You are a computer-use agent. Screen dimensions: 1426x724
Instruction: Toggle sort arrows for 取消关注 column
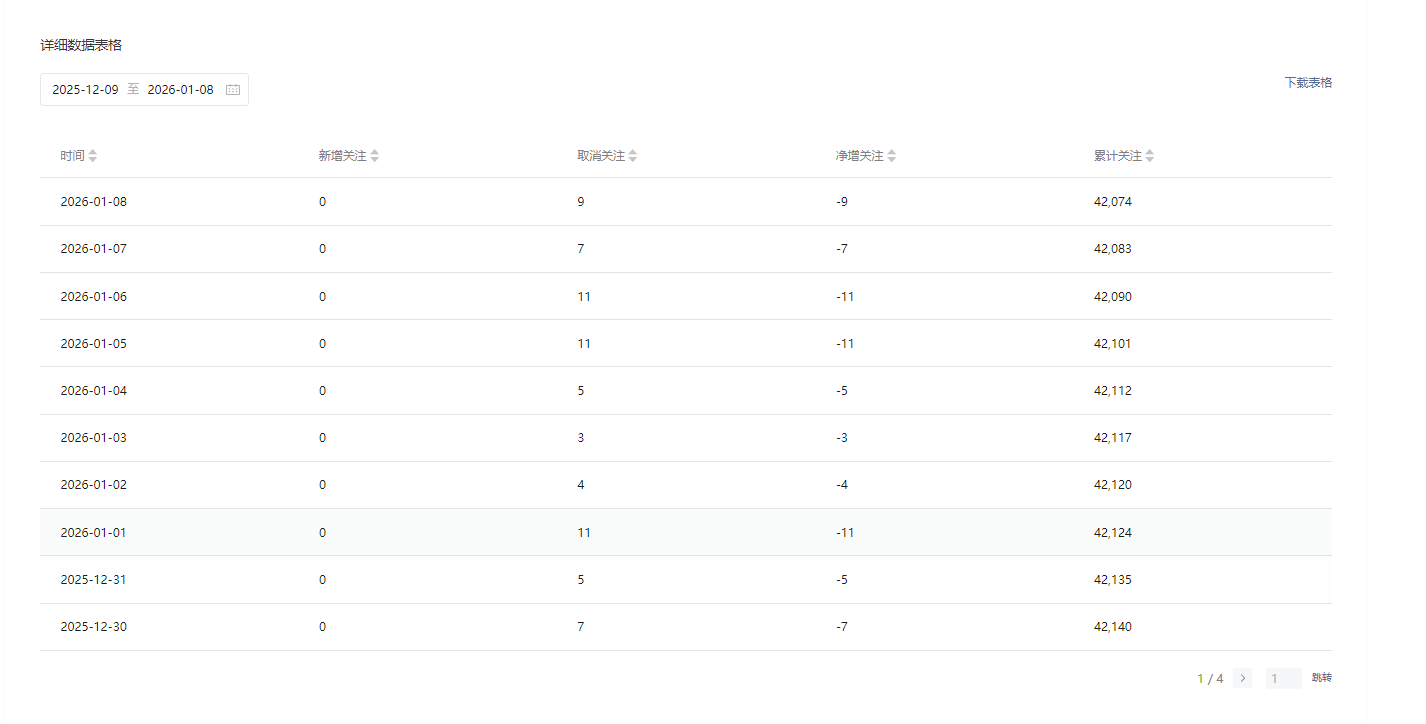point(633,156)
